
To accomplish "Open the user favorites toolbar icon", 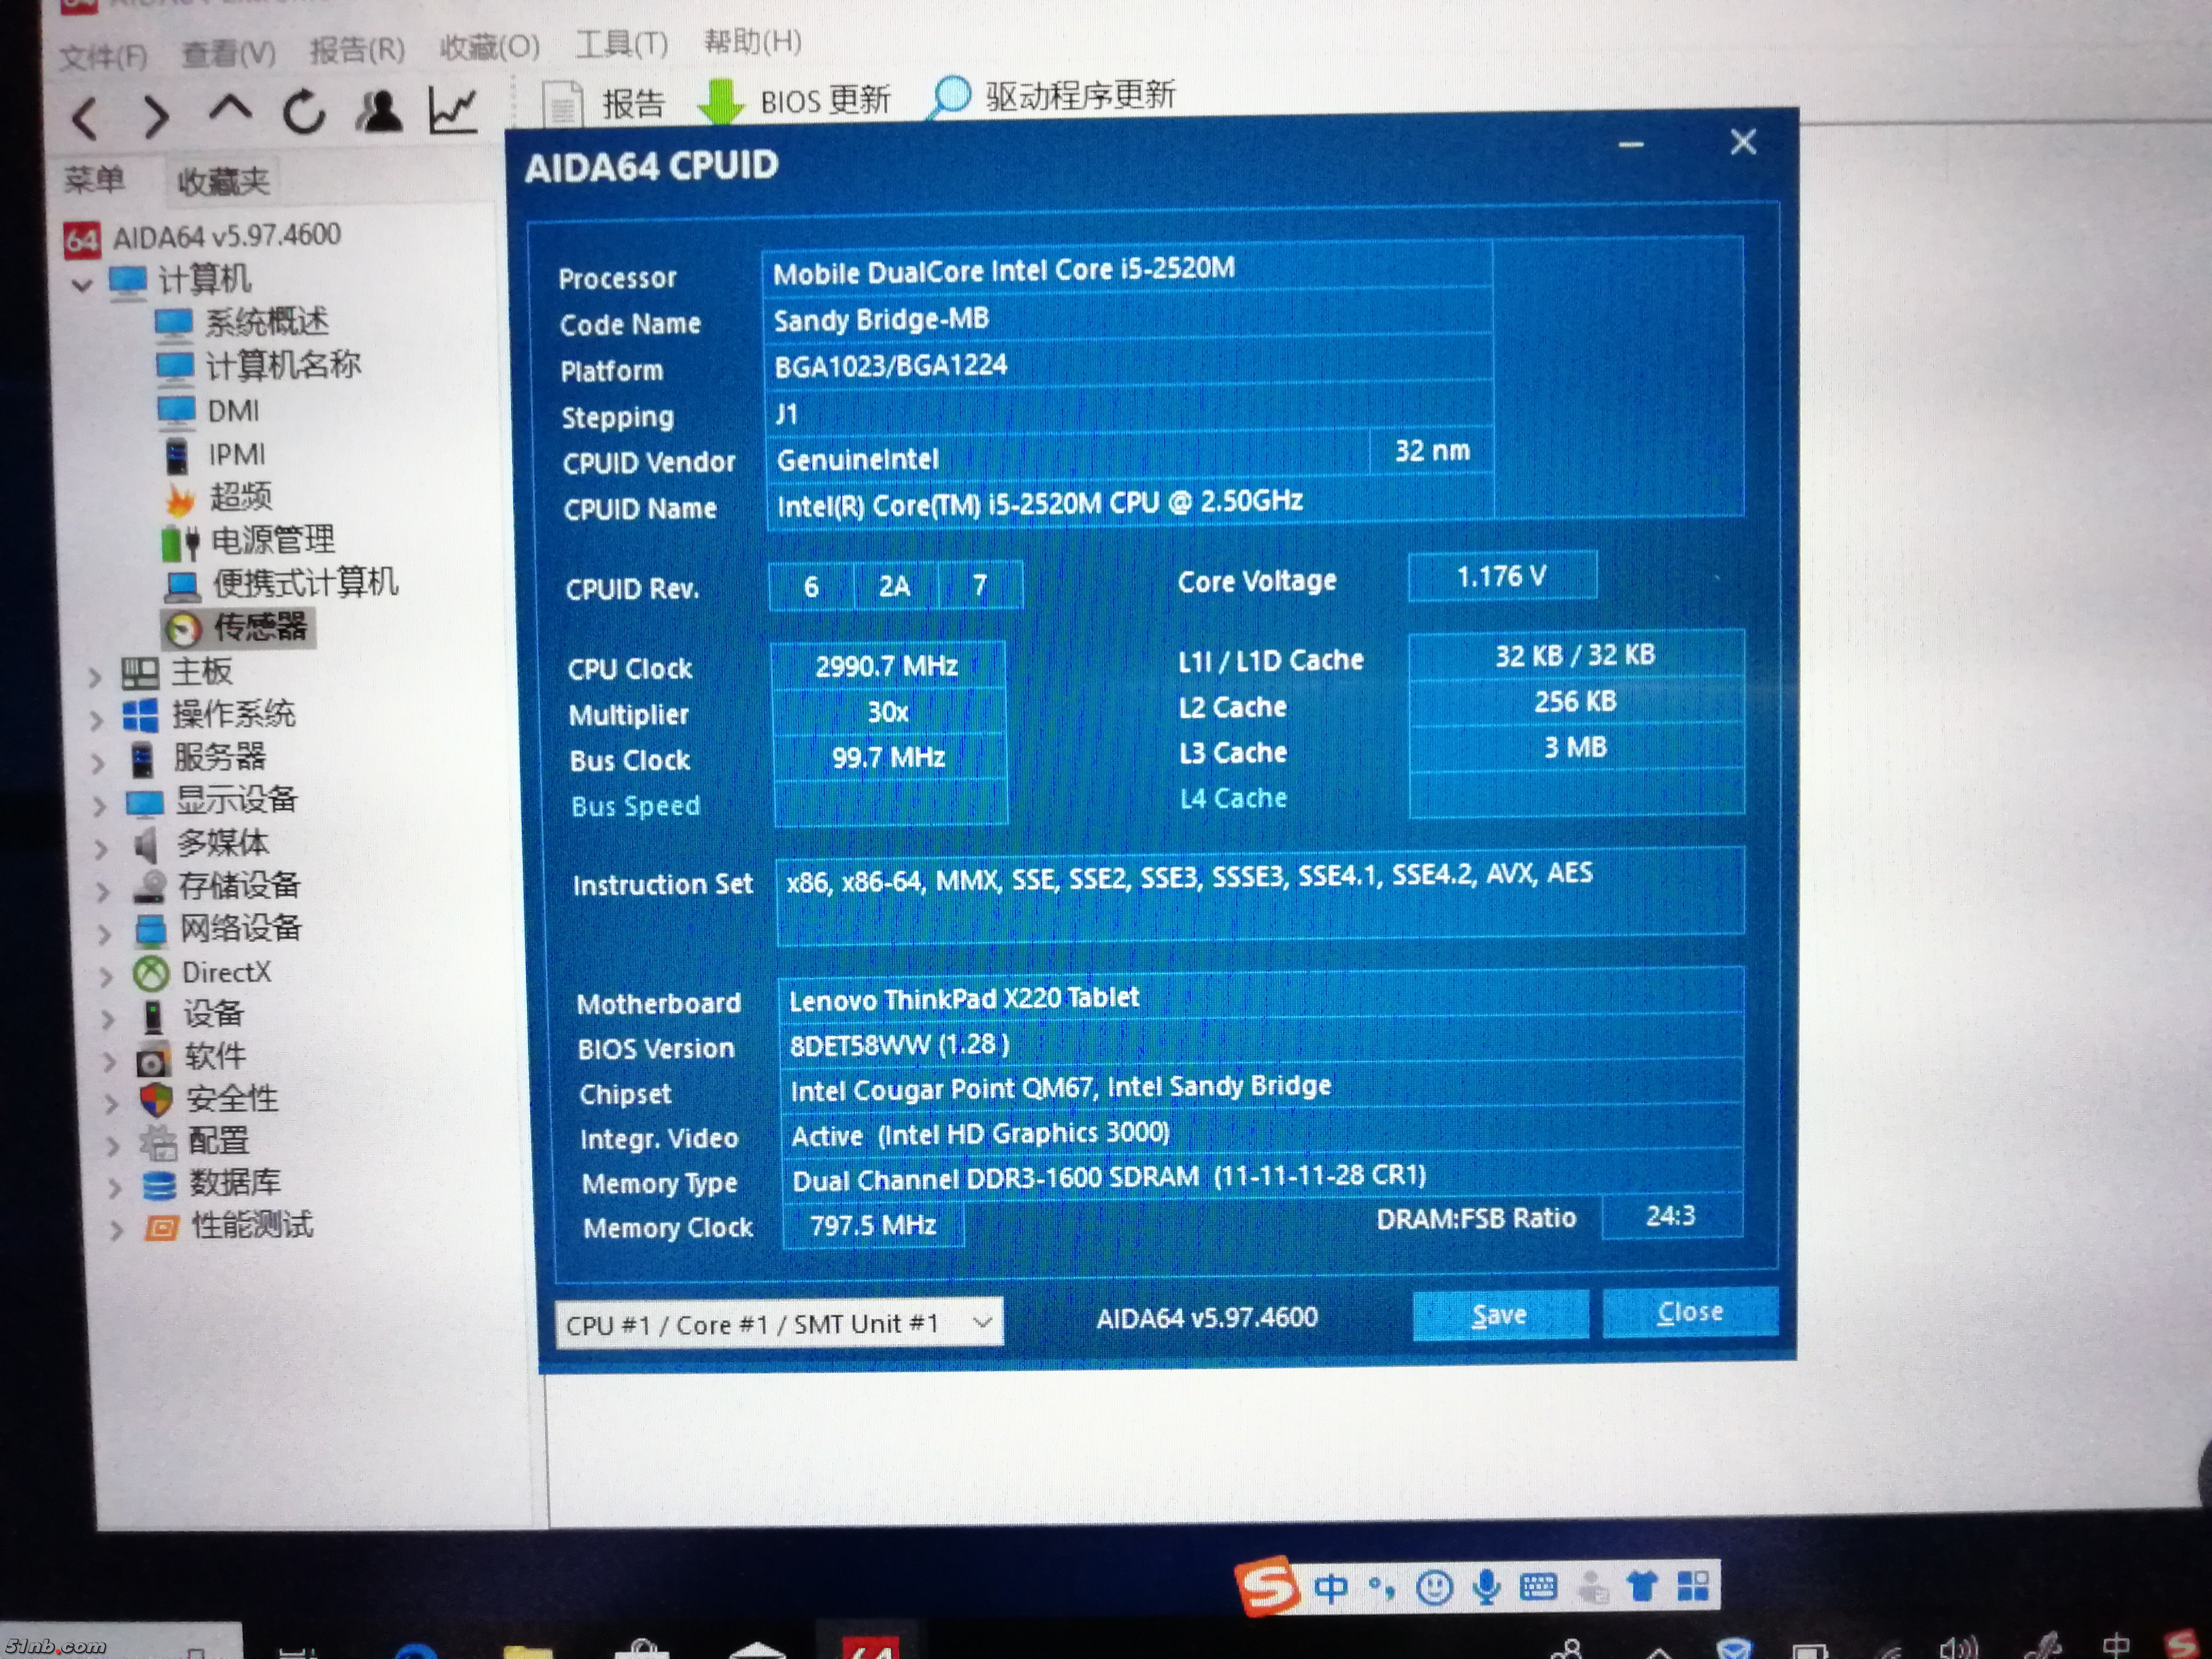I will pyautogui.click(x=379, y=112).
